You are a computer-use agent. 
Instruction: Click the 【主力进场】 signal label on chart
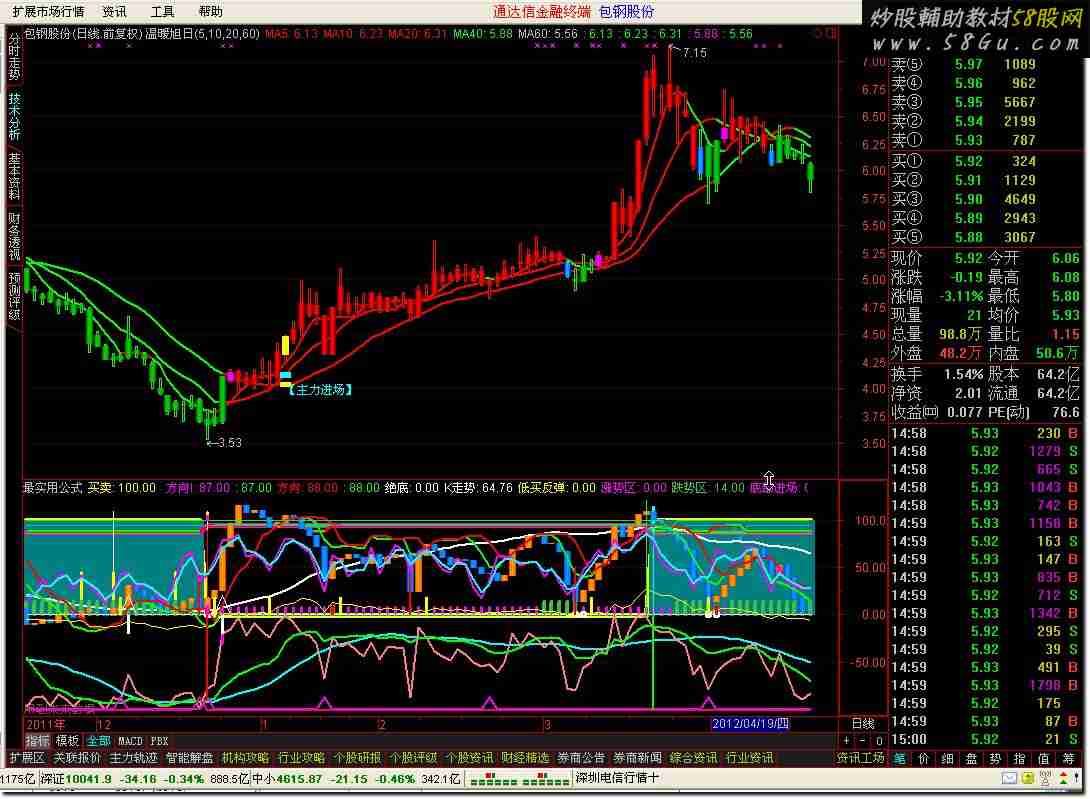[320, 389]
